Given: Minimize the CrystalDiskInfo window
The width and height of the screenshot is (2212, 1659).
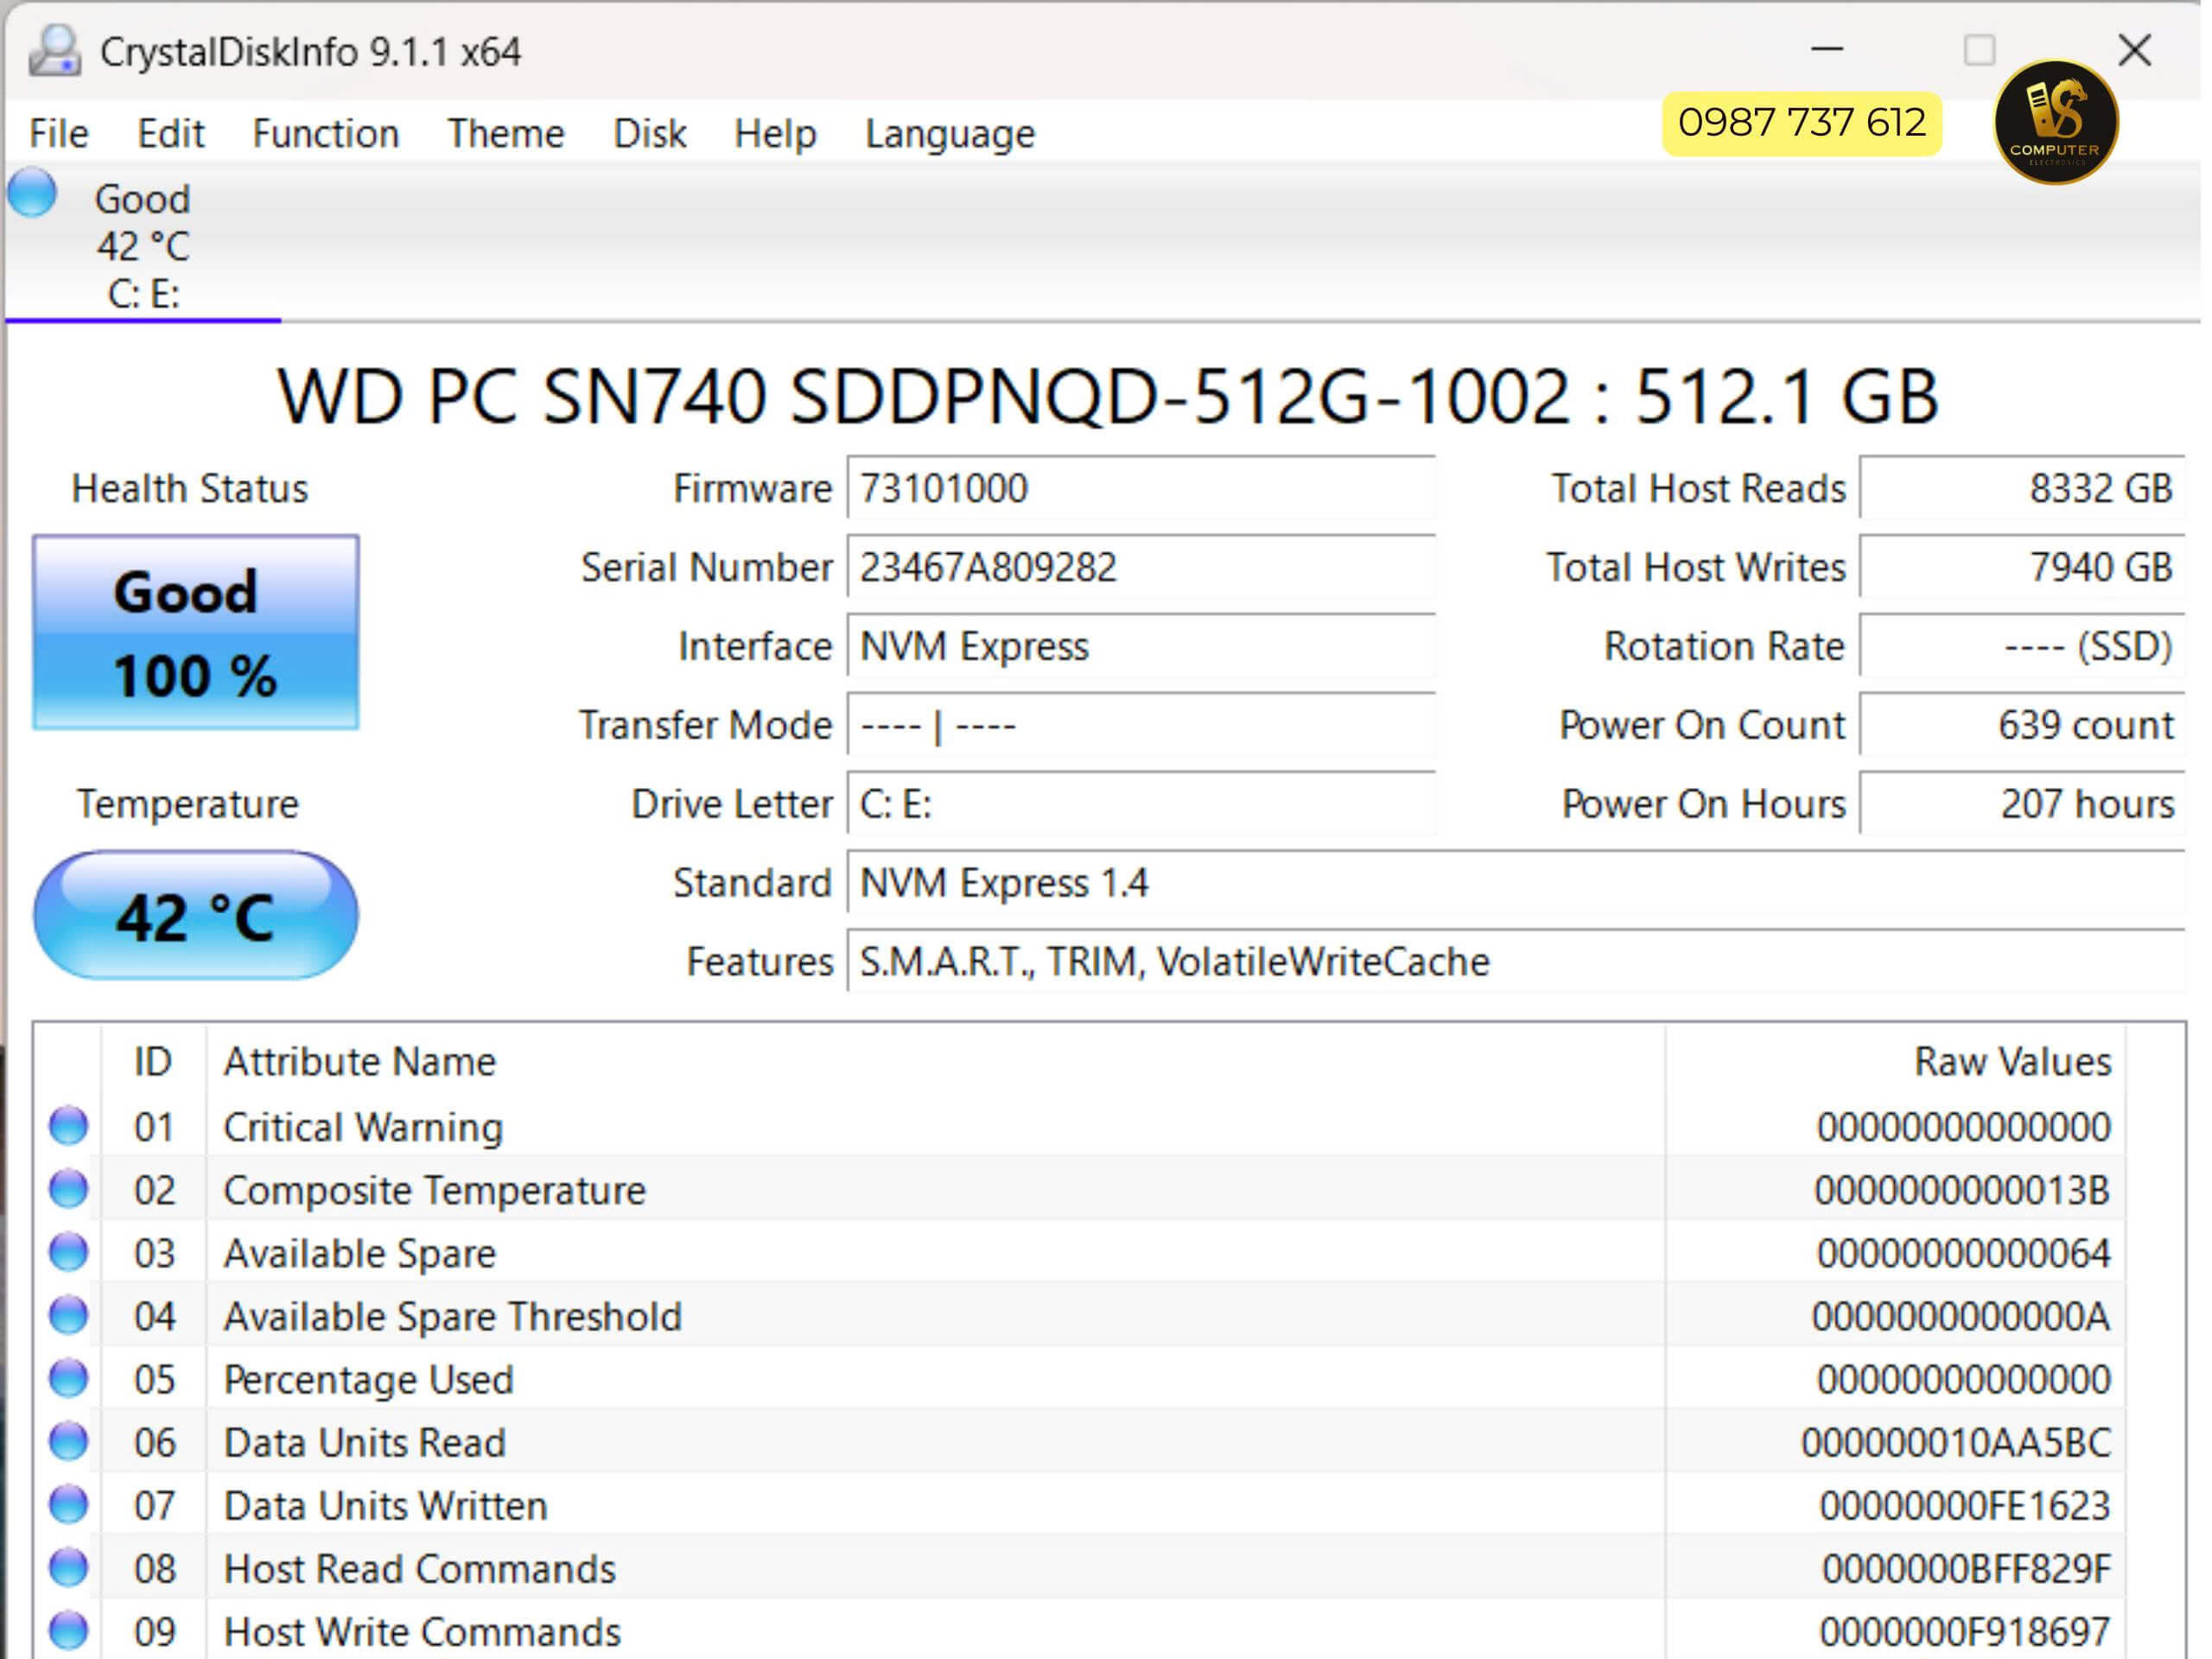Looking at the screenshot, I should (1826, 48).
